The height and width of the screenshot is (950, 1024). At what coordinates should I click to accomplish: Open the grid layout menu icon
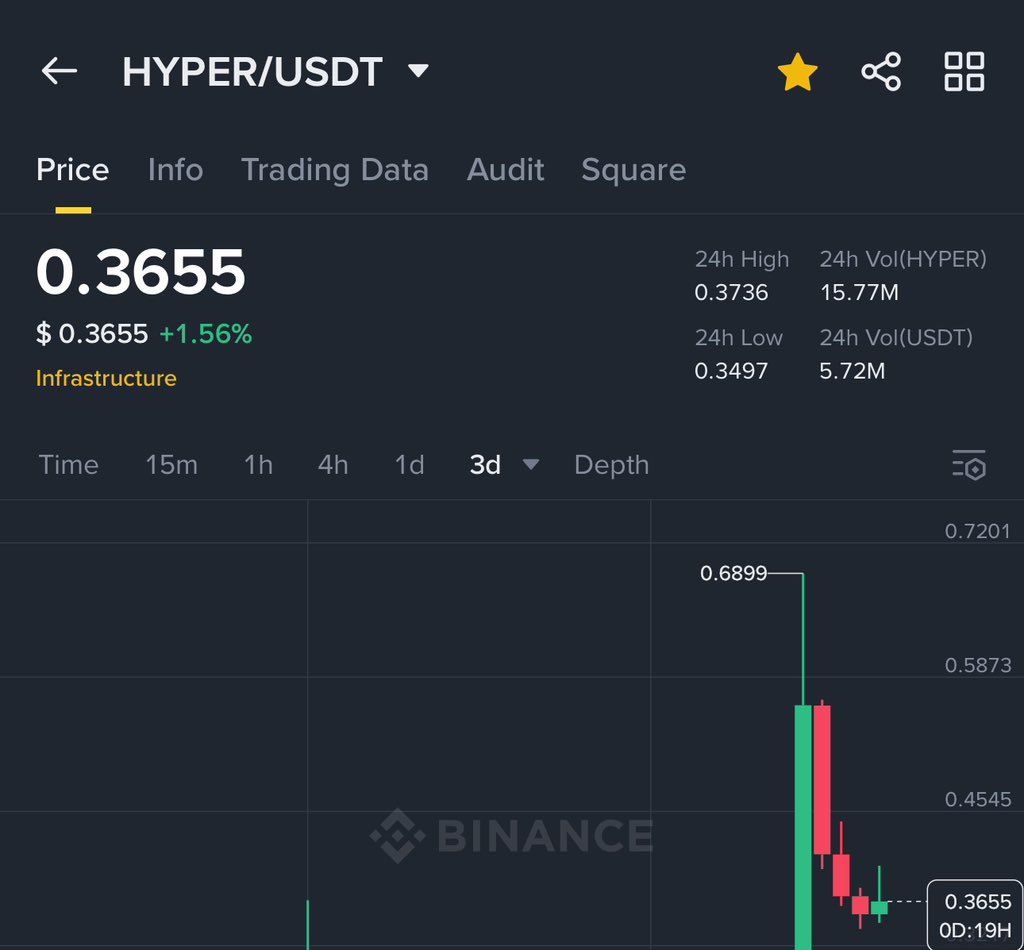[x=964, y=72]
